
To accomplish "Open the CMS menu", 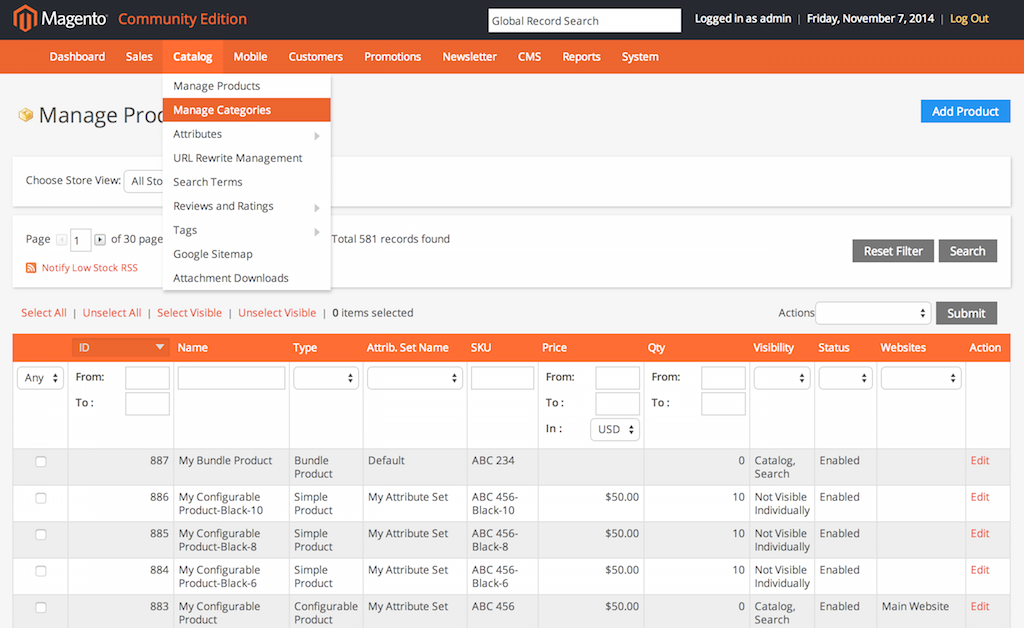I will pyautogui.click(x=529, y=57).
